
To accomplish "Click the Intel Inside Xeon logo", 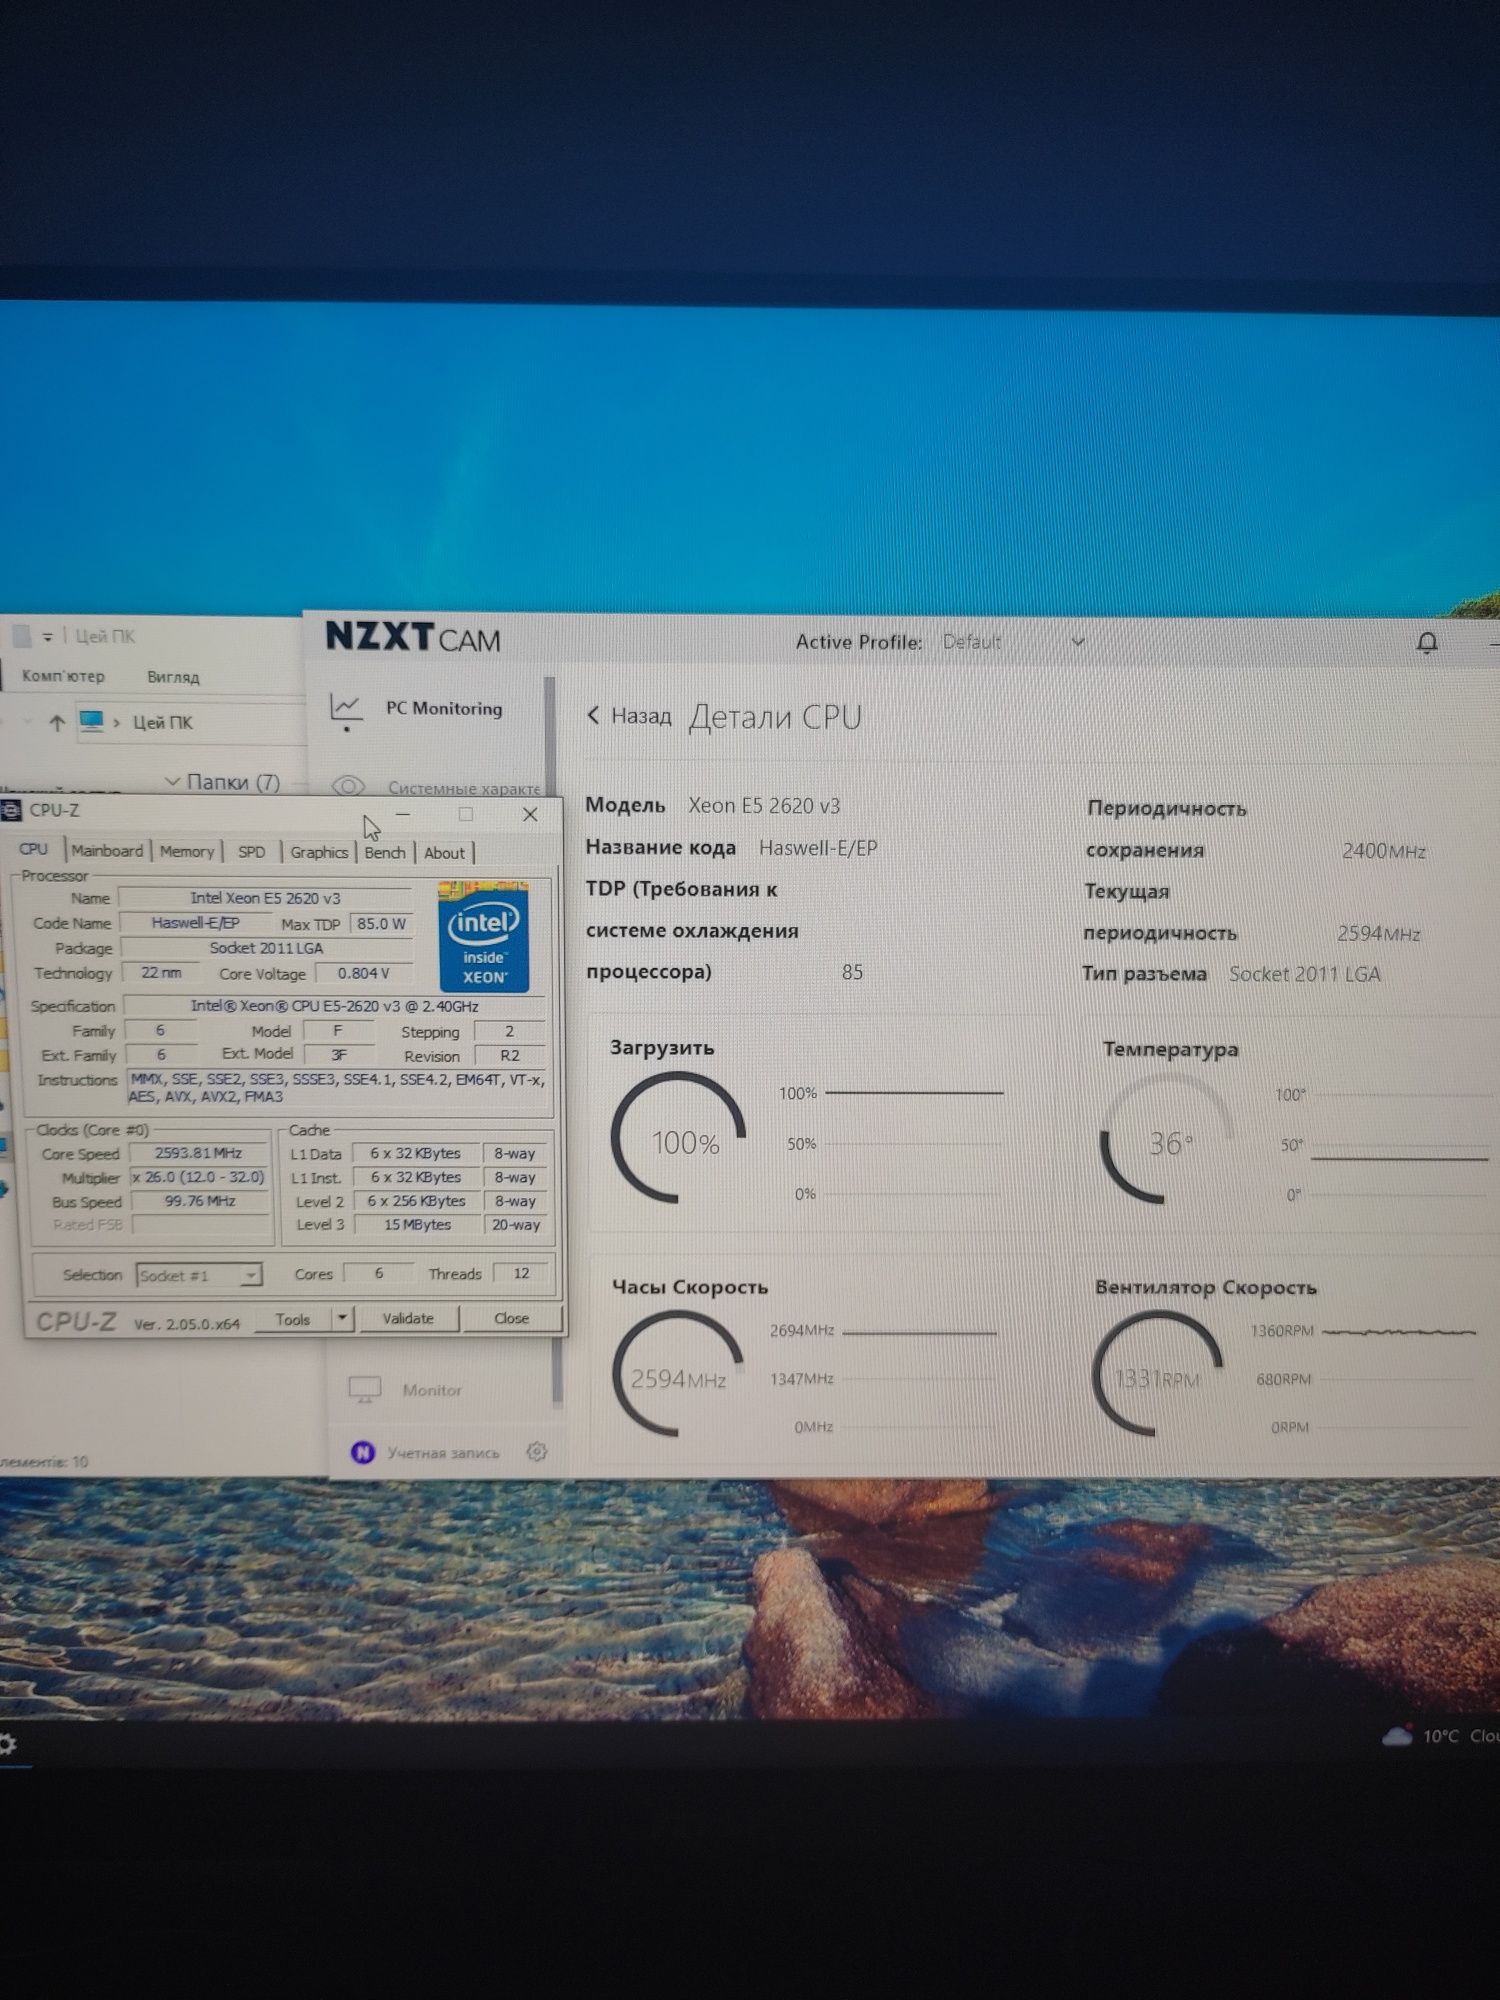I will (484, 936).
